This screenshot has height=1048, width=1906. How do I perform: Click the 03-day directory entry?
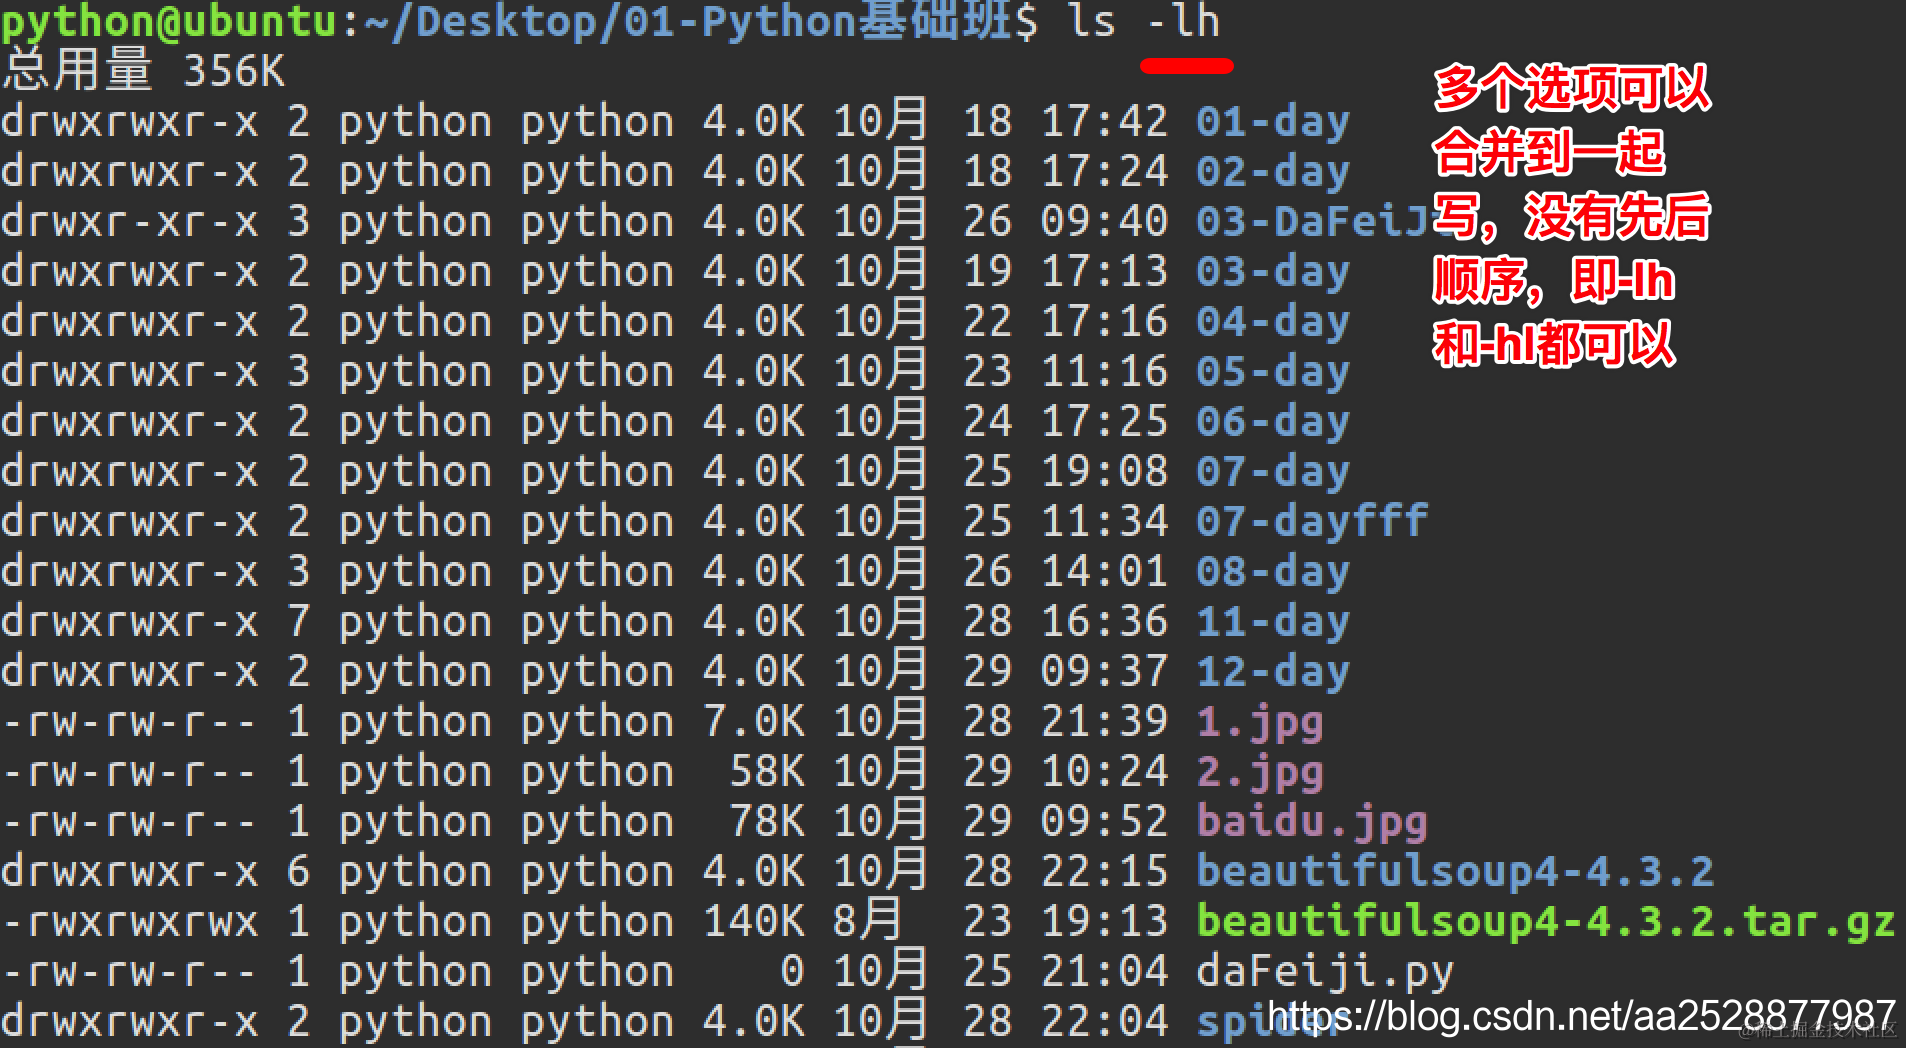tap(1272, 273)
